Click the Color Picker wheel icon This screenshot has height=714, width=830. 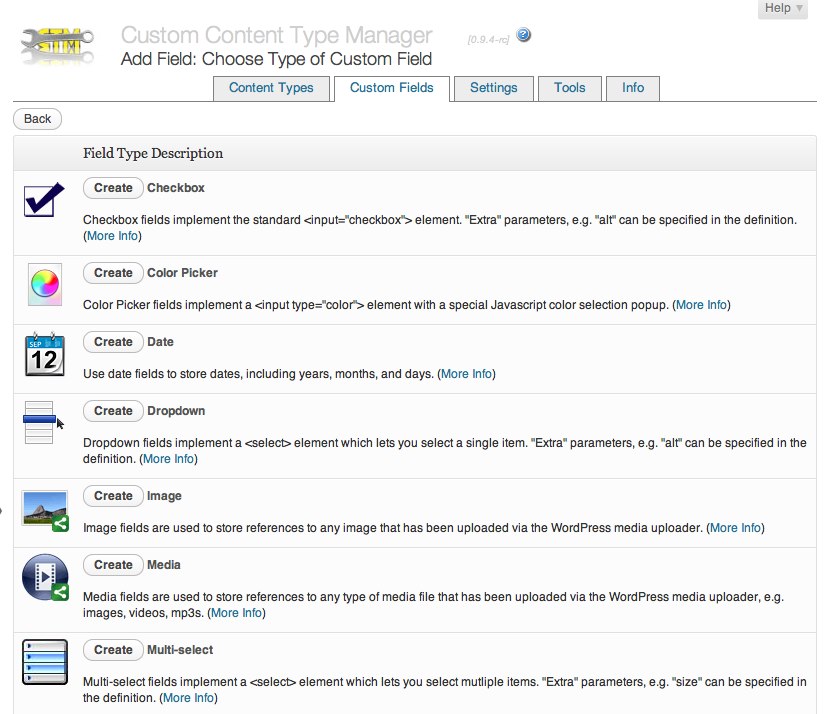coord(45,284)
